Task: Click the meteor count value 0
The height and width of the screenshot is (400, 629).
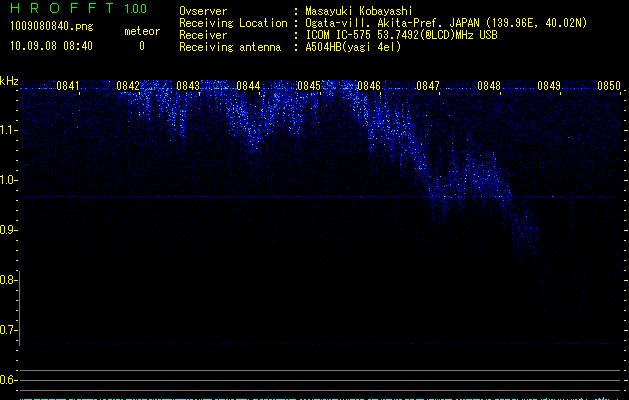Action: pyautogui.click(x=142, y=46)
